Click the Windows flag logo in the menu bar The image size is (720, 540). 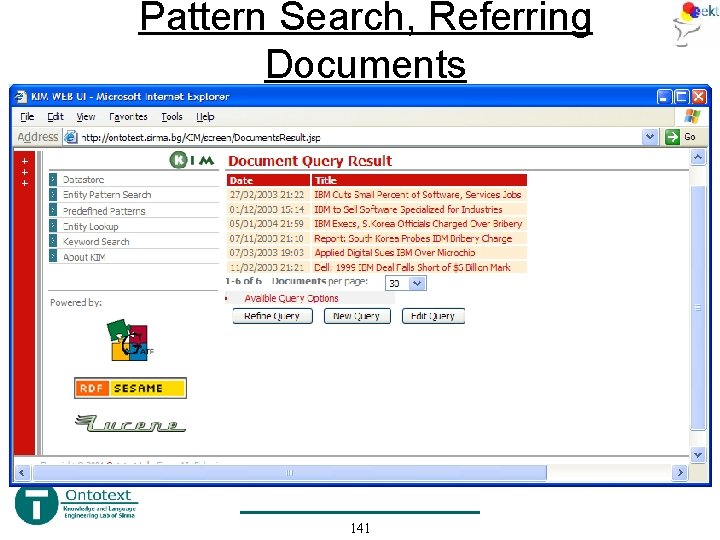(692, 116)
